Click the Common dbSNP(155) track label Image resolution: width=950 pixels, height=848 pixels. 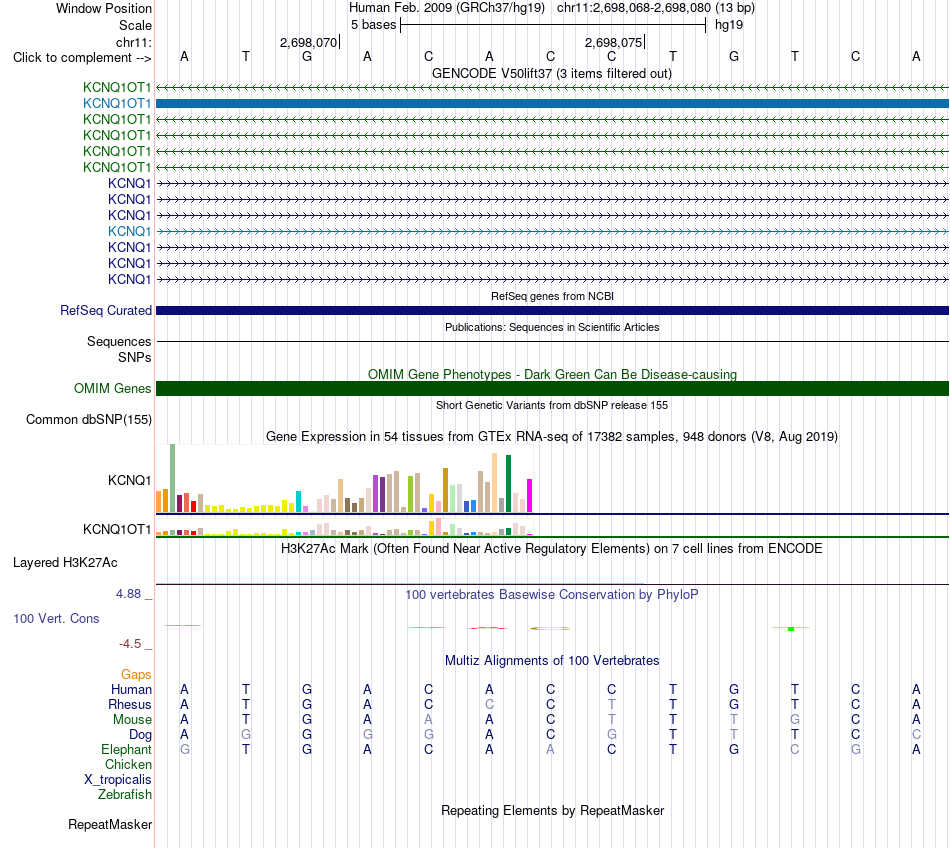(x=89, y=419)
